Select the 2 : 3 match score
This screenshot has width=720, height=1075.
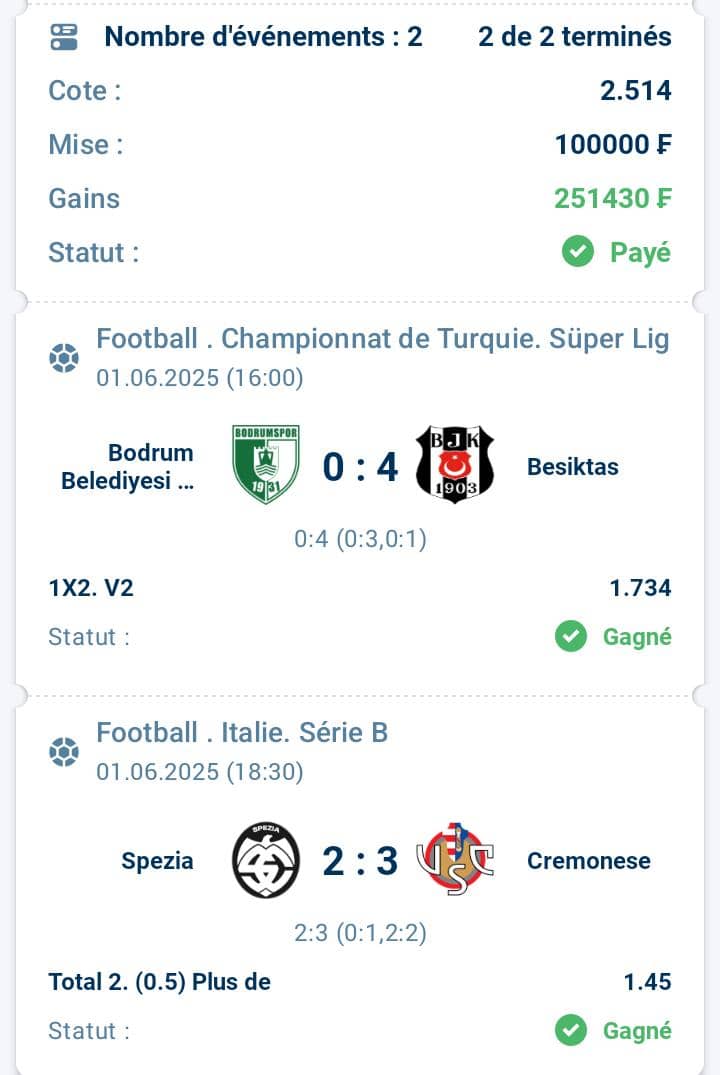pyautogui.click(x=360, y=861)
